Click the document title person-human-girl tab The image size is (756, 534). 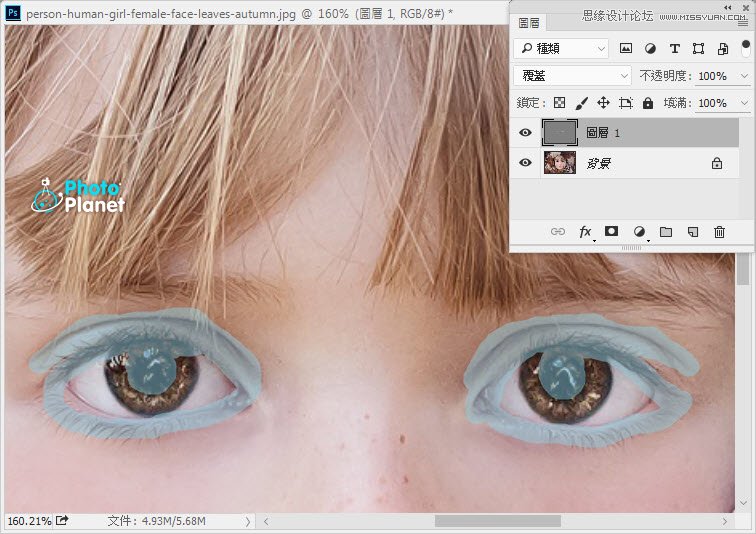[x=239, y=13]
